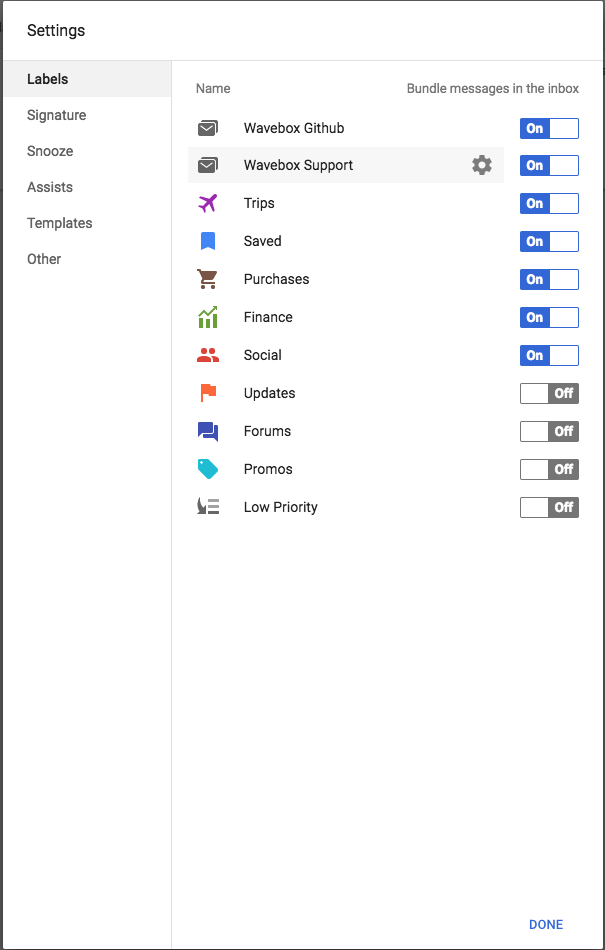Select the Low Priority list icon

click(208, 507)
